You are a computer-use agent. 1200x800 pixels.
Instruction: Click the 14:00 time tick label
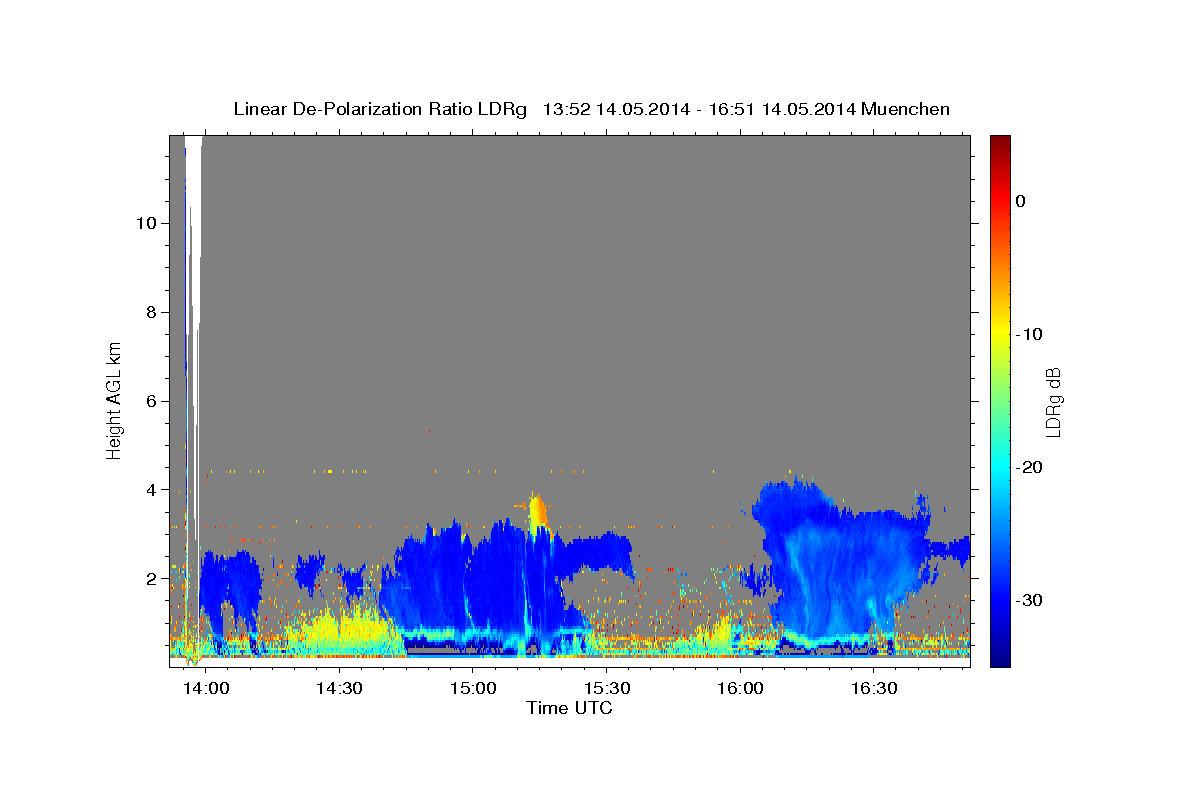208,689
